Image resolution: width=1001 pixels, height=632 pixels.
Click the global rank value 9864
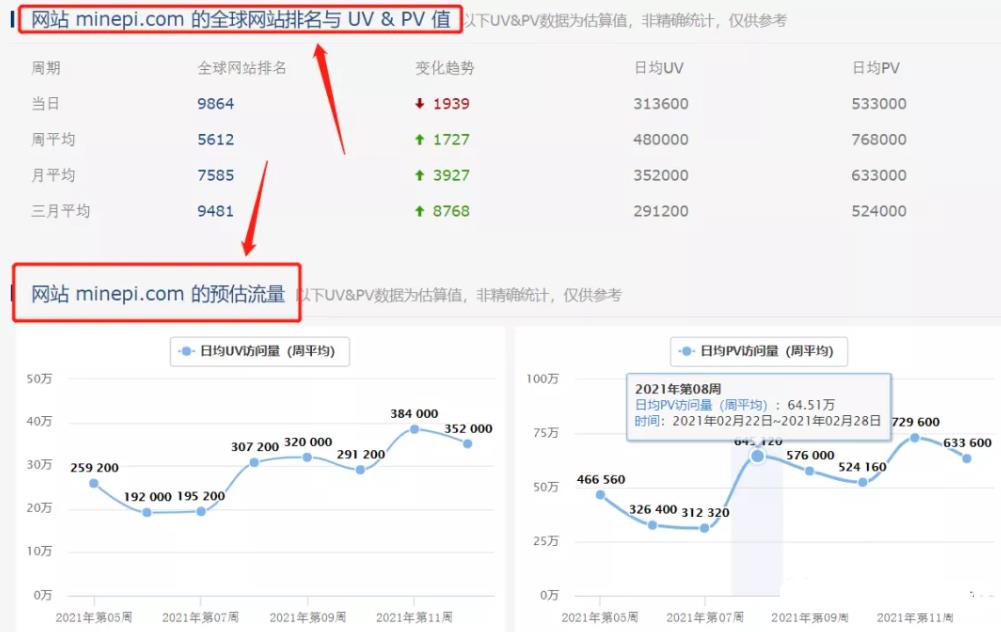pos(215,103)
